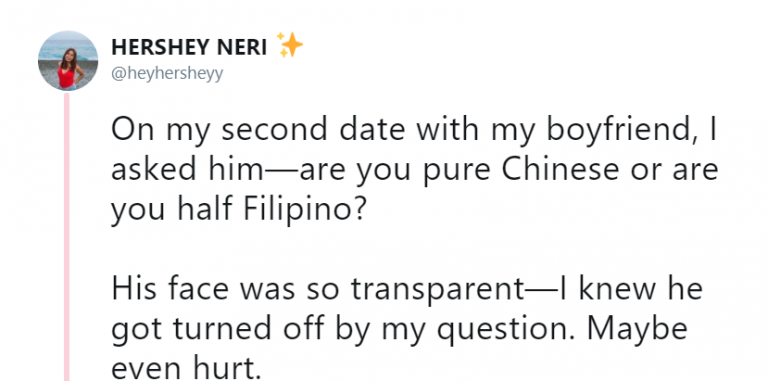Click the first paragraph of the tweet
768x381 pixels.
tap(414, 171)
